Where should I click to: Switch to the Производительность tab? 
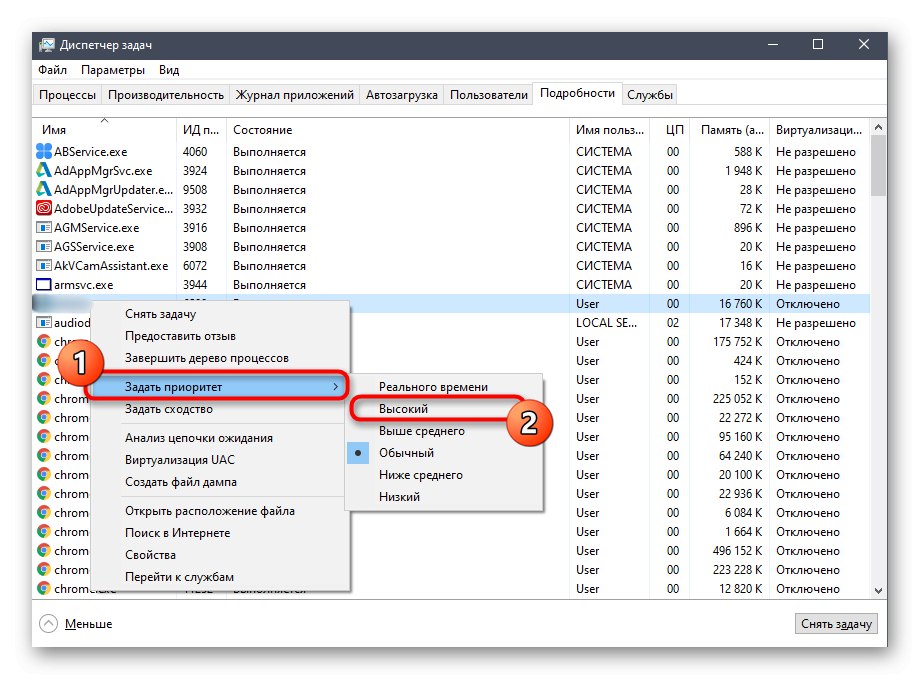coord(166,95)
